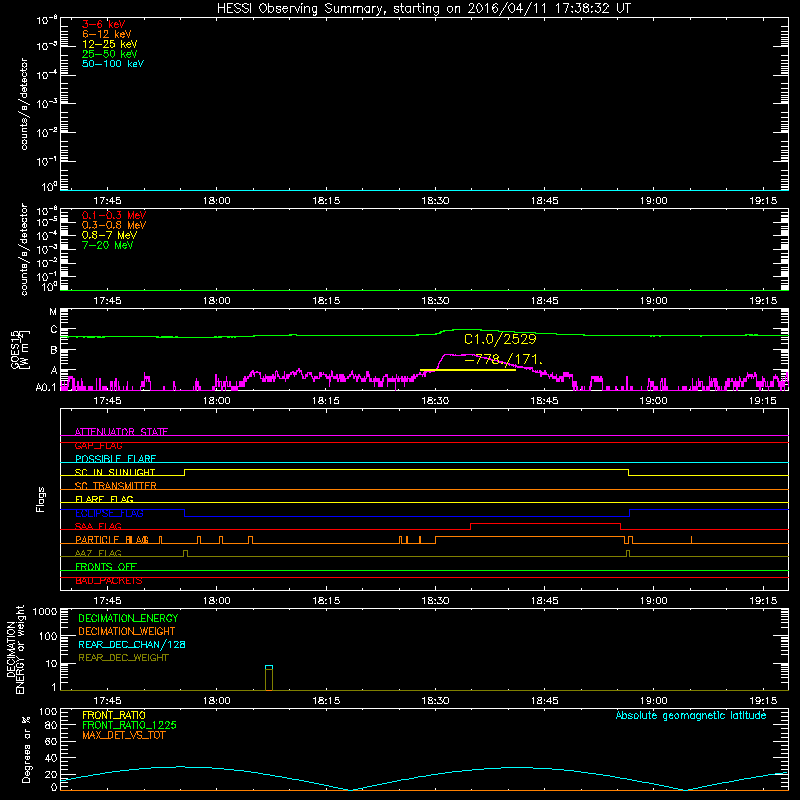This screenshot has width=800, height=800.
Task: Click the 17:45 time label under top panel
Action: [107, 201]
